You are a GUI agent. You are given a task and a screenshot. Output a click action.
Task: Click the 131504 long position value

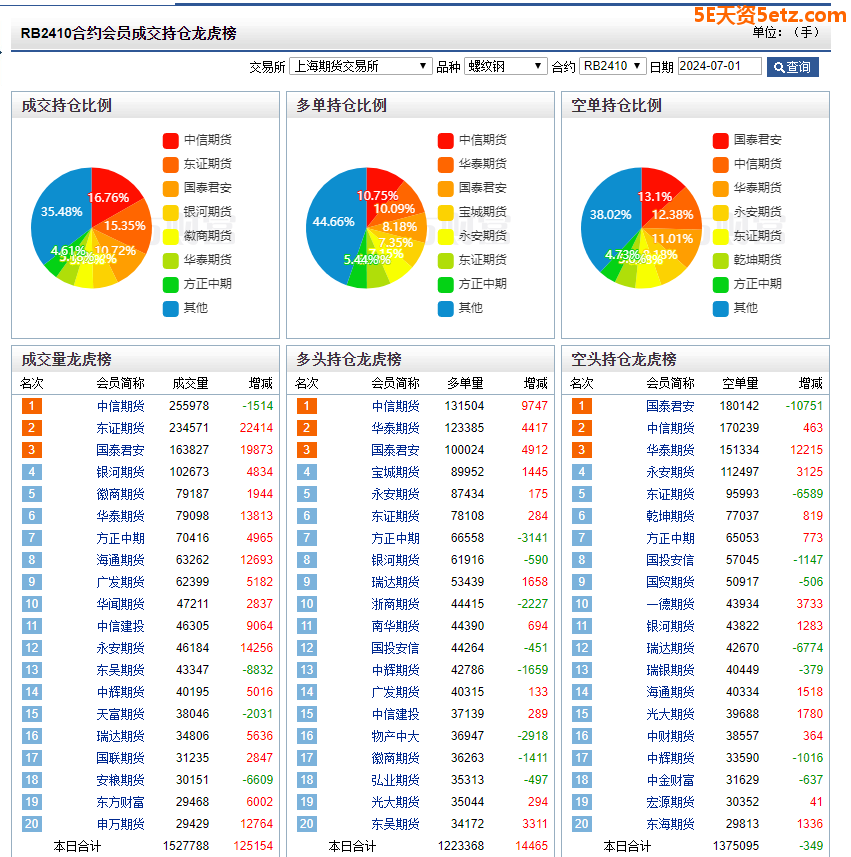click(464, 406)
